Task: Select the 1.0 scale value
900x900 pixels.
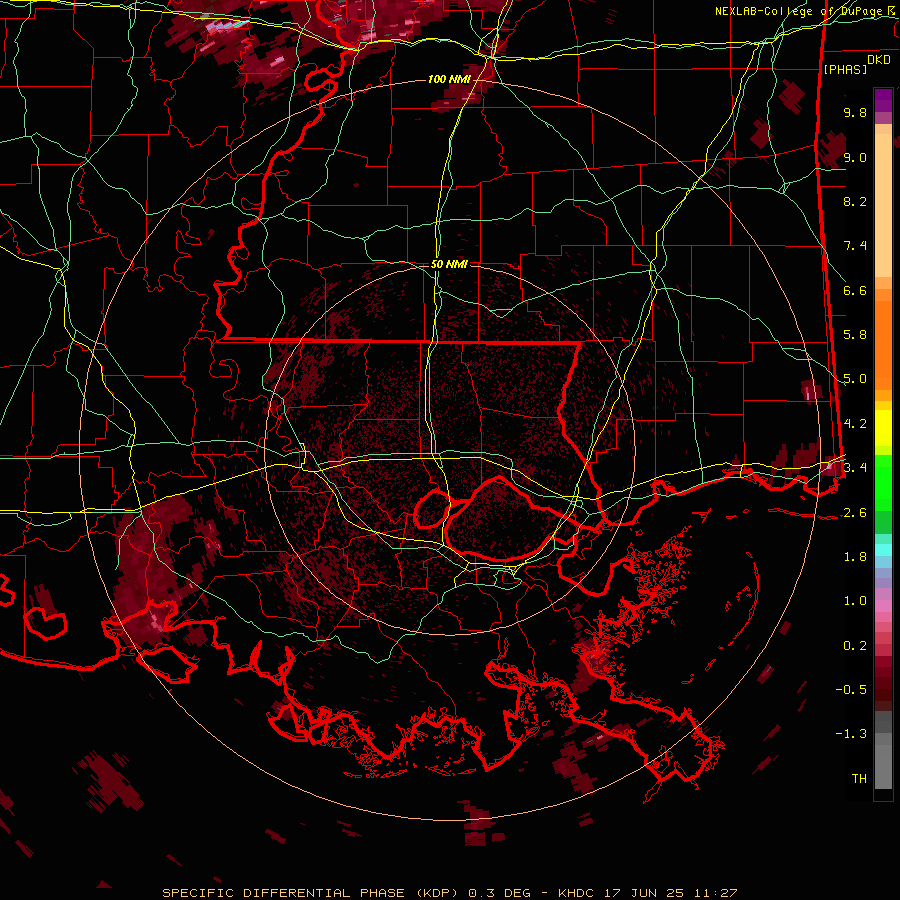Action: point(855,601)
